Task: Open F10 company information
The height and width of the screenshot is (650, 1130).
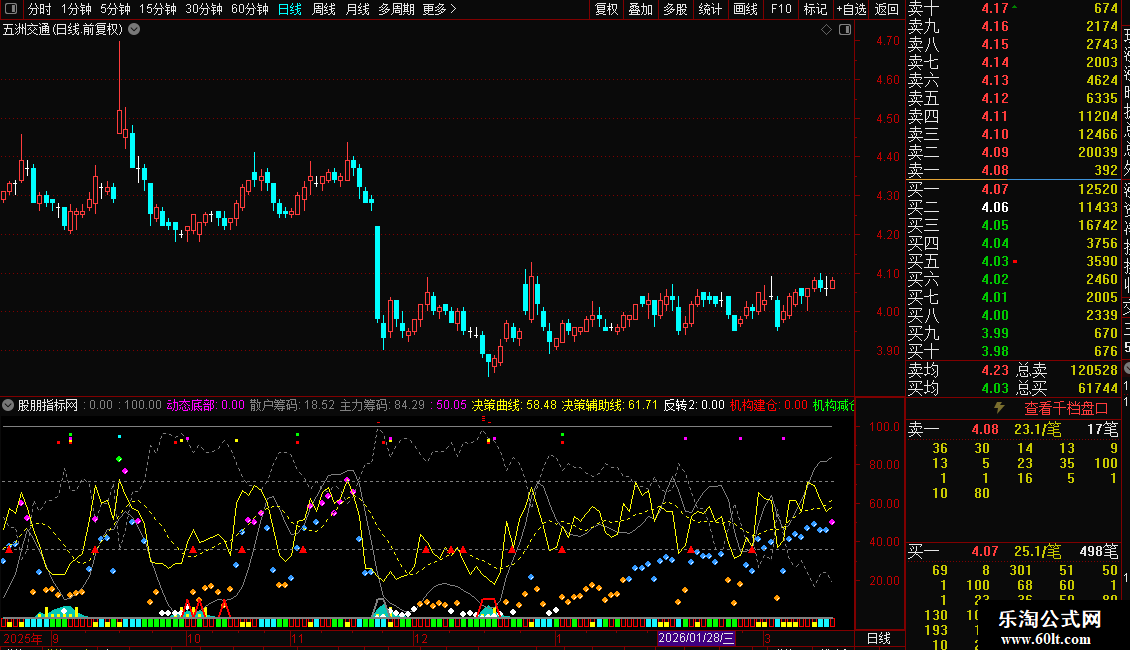Action: [781, 9]
